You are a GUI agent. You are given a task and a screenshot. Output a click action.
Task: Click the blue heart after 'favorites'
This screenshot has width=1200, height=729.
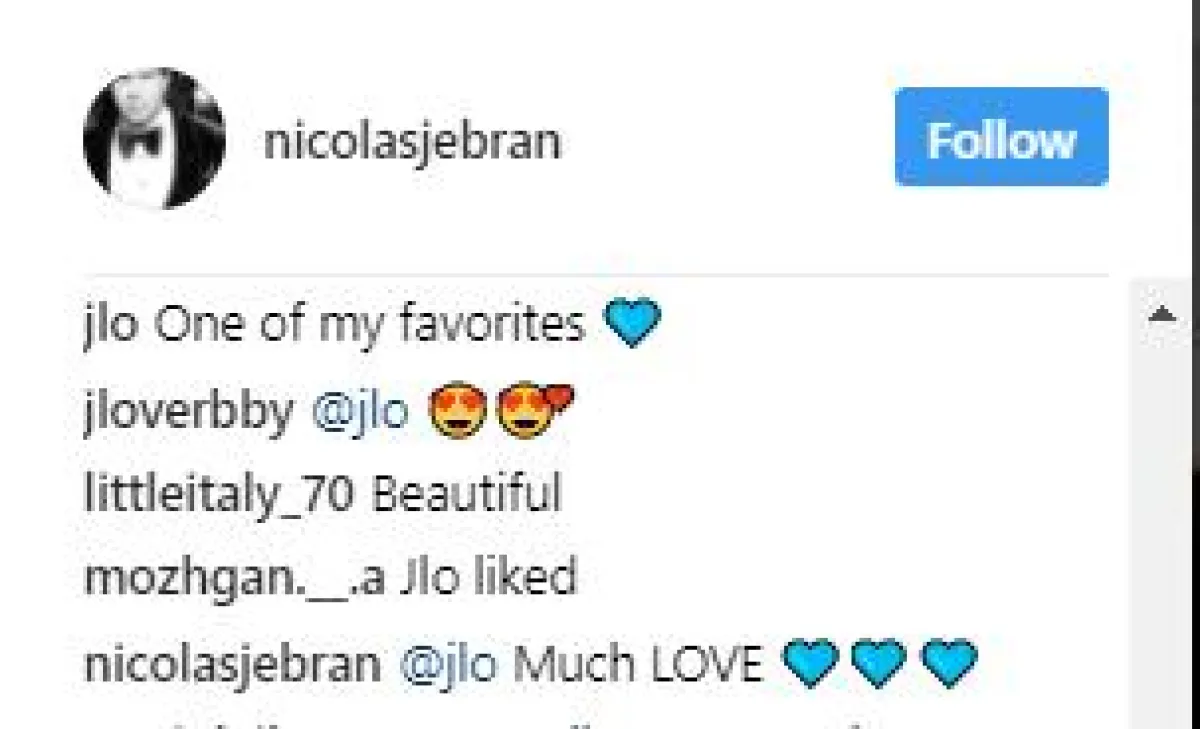click(x=632, y=324)
